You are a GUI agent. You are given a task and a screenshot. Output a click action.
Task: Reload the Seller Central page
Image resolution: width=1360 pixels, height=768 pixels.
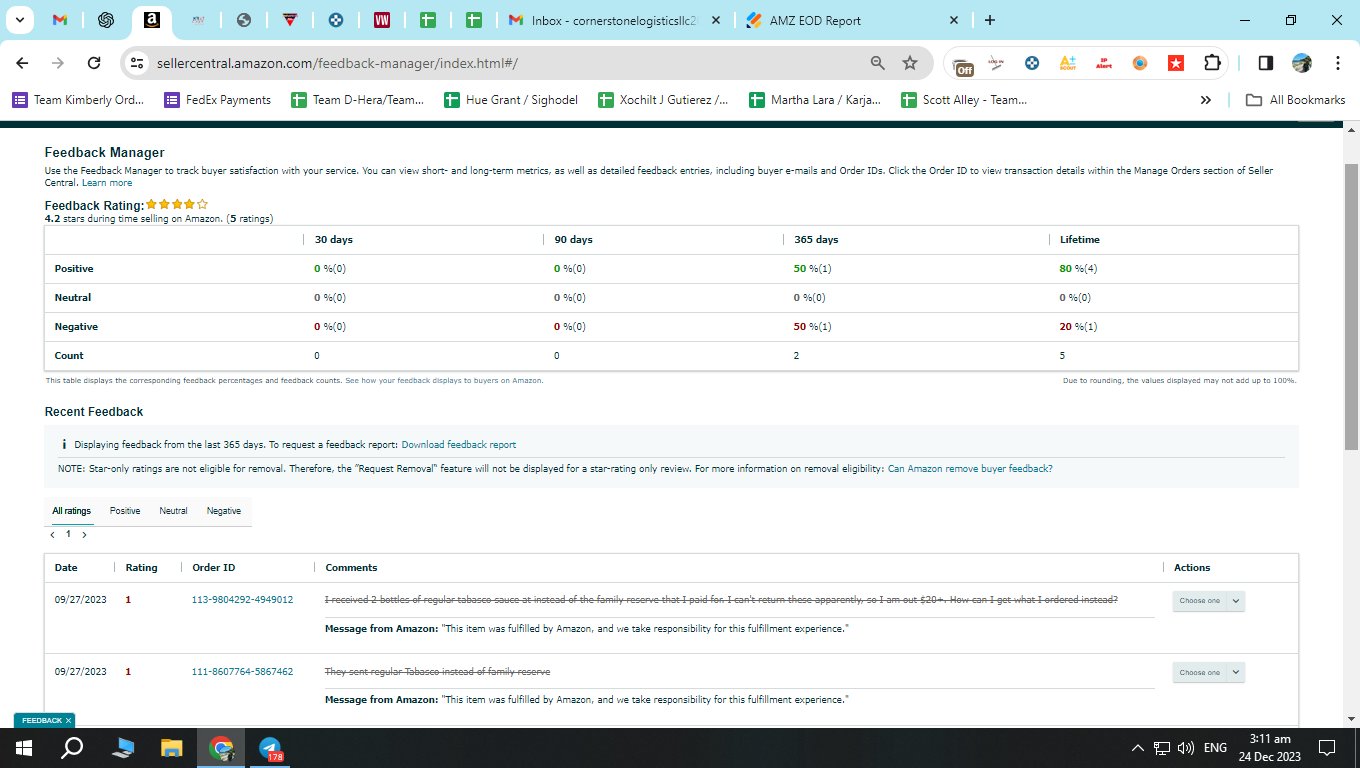pyautogui.click(x=94, y=63)
